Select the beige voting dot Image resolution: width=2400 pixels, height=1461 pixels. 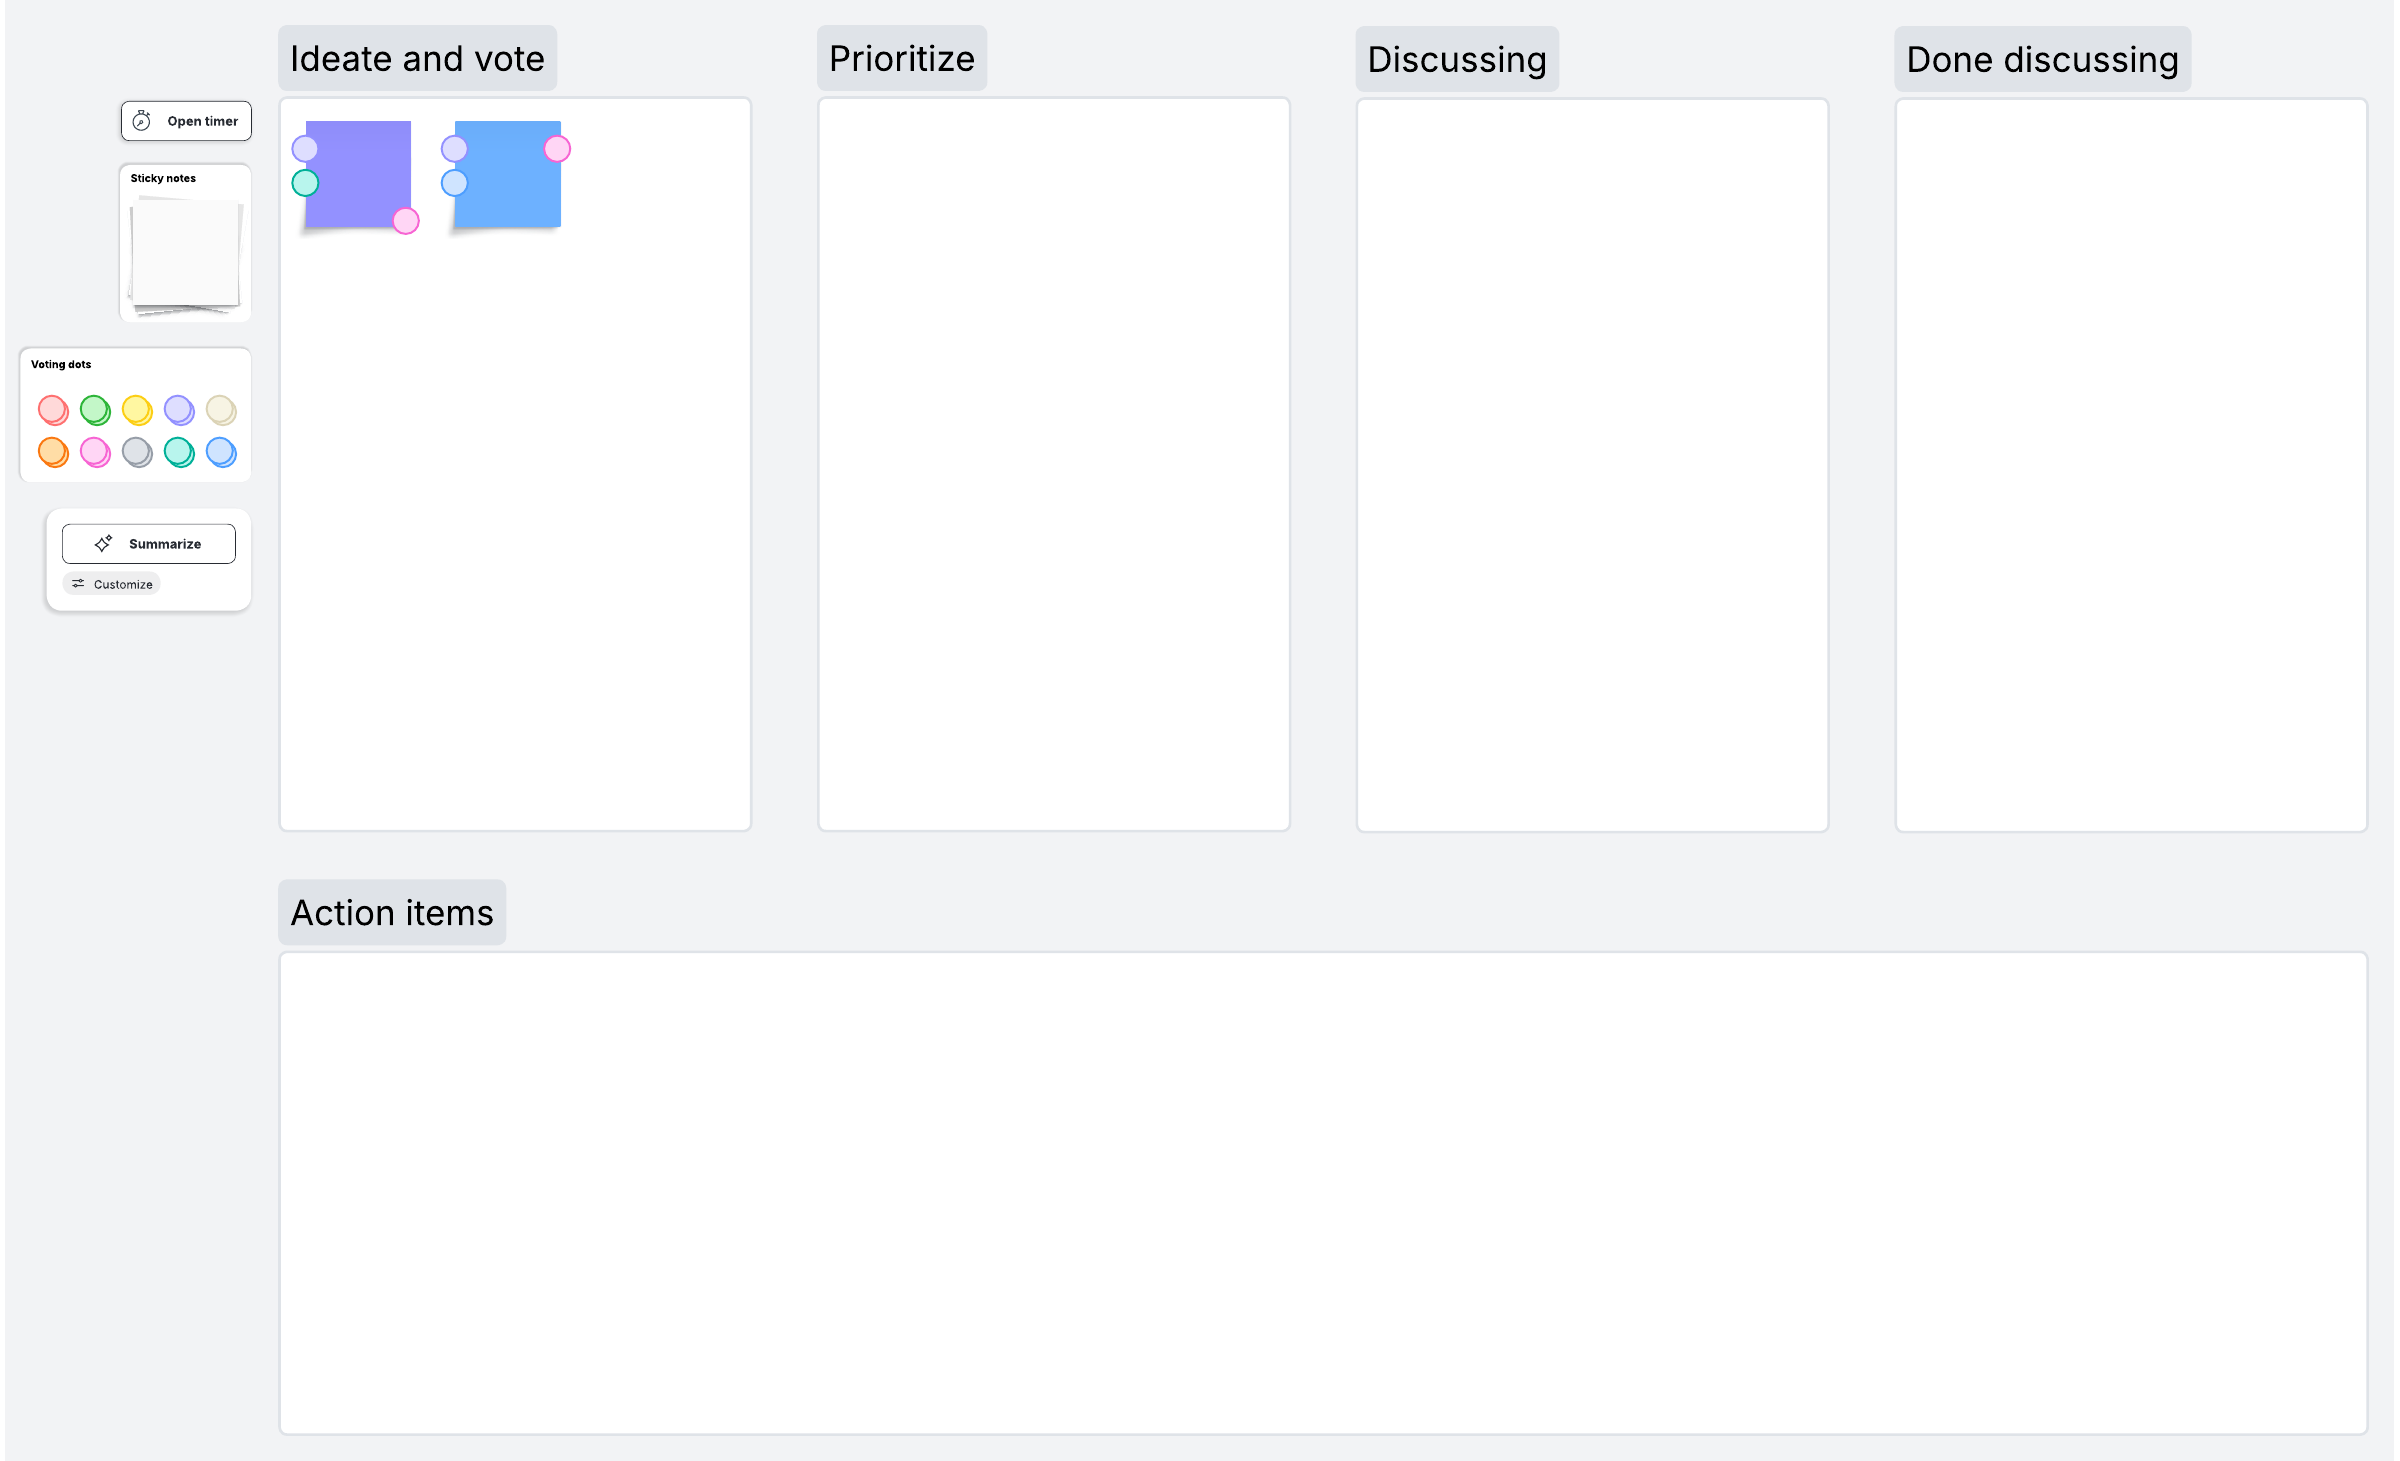221,410
